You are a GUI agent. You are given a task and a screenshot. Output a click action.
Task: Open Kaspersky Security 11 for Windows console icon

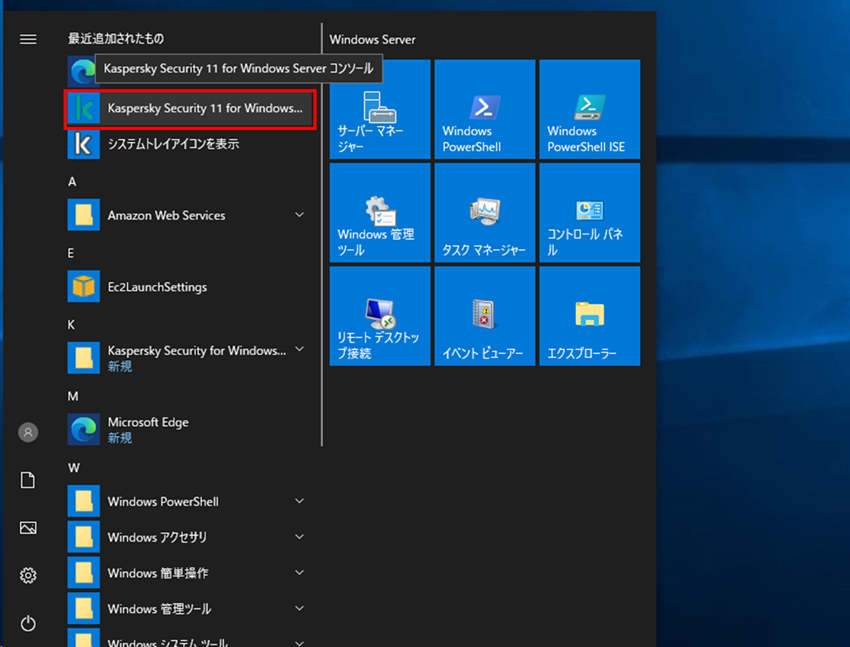[83, 108]
